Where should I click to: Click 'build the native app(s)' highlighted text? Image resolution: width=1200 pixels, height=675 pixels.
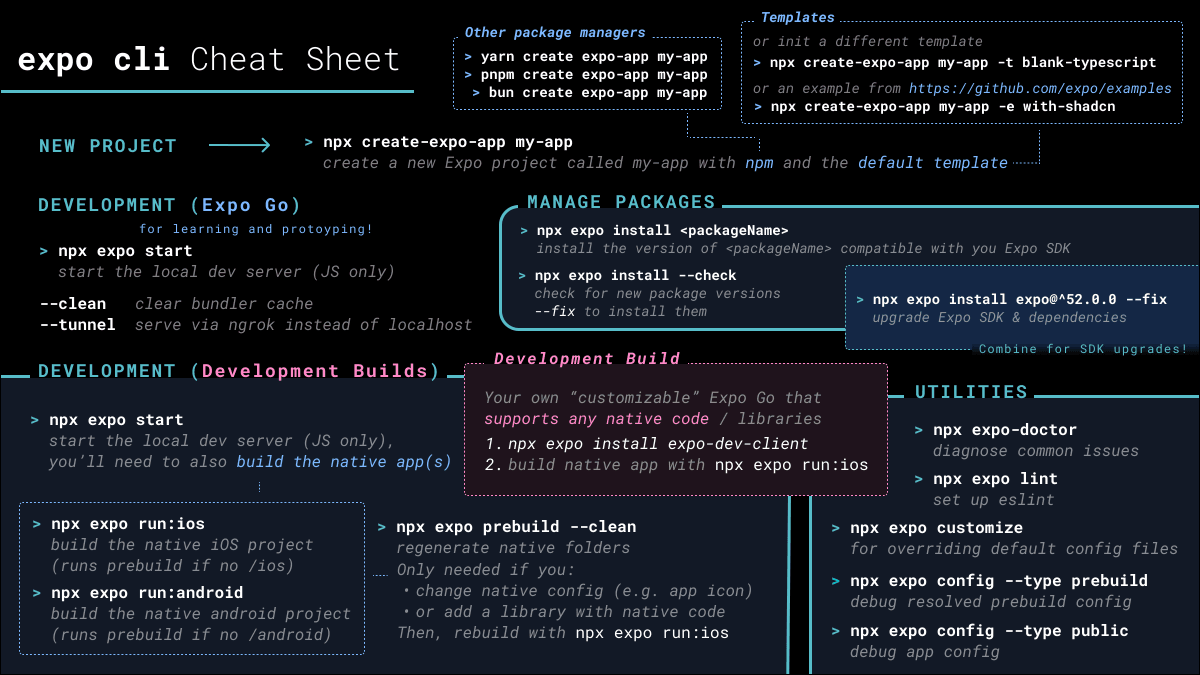[343, 462]
